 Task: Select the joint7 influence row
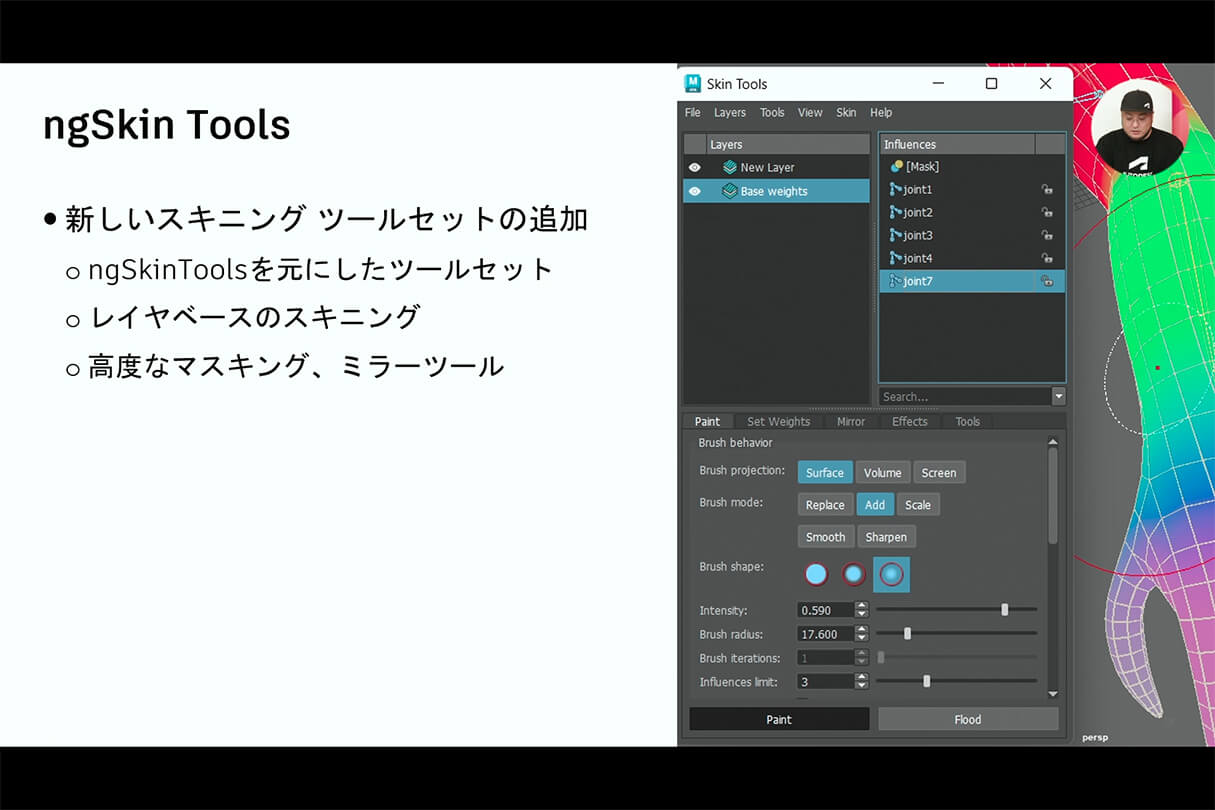coord(972,282)
